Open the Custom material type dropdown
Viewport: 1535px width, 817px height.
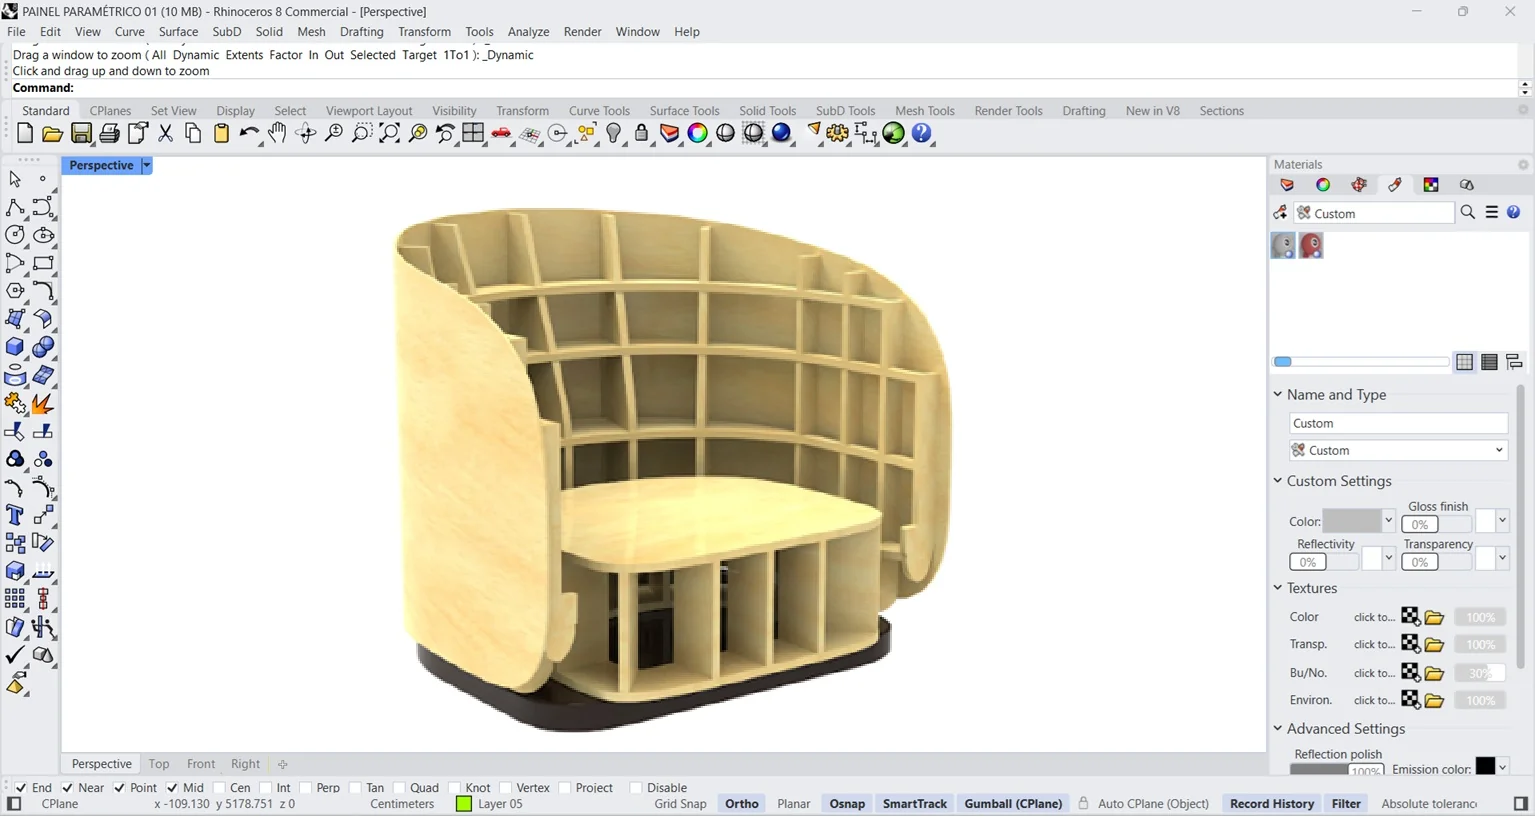(1398, 450)
